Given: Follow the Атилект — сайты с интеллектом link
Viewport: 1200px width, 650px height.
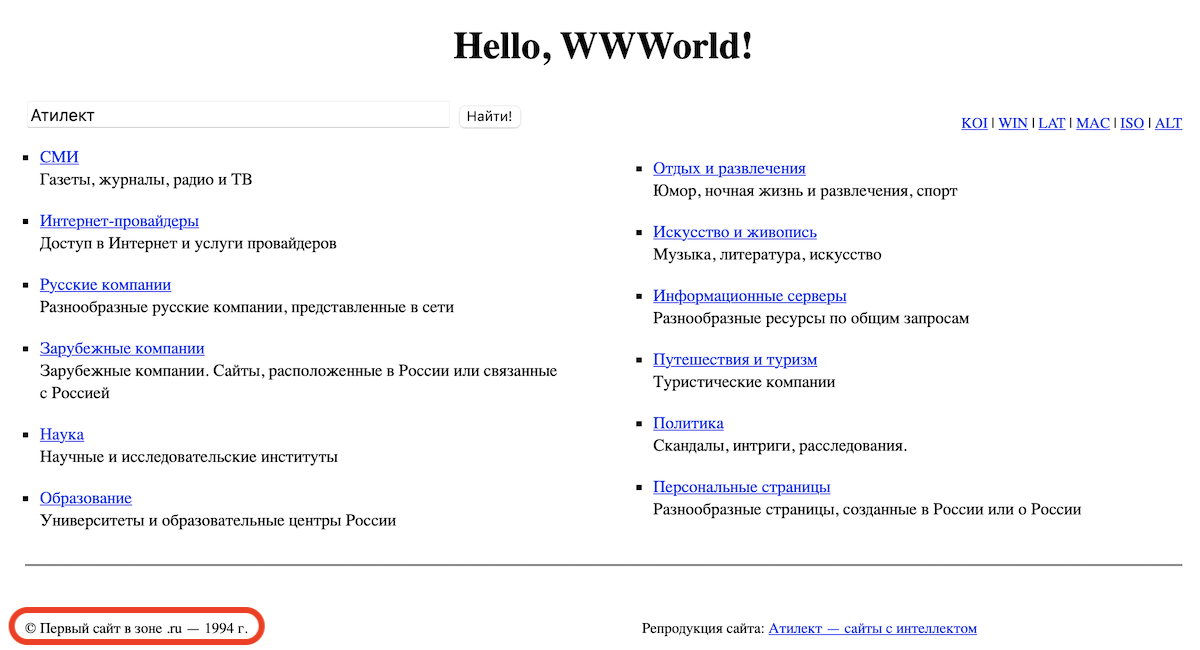Looking at the screenshot, I should click(x=872, y=628).
